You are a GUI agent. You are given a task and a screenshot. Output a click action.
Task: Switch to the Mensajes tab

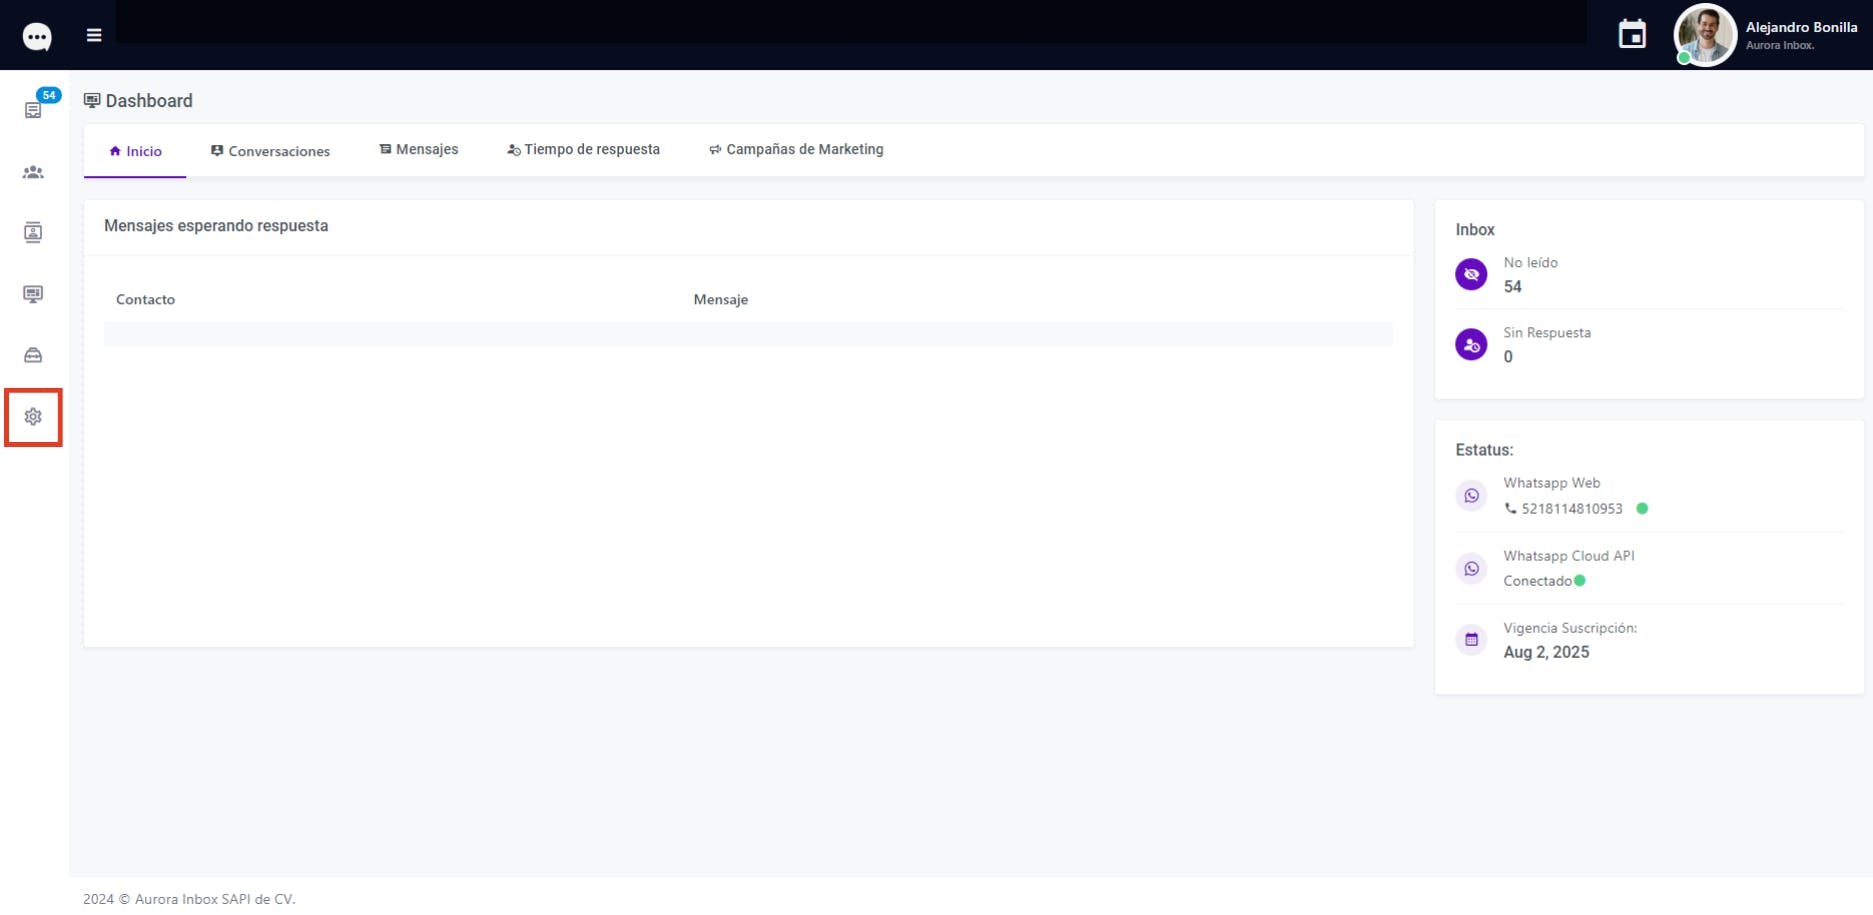pyautogui.click(x=419, y=149)
